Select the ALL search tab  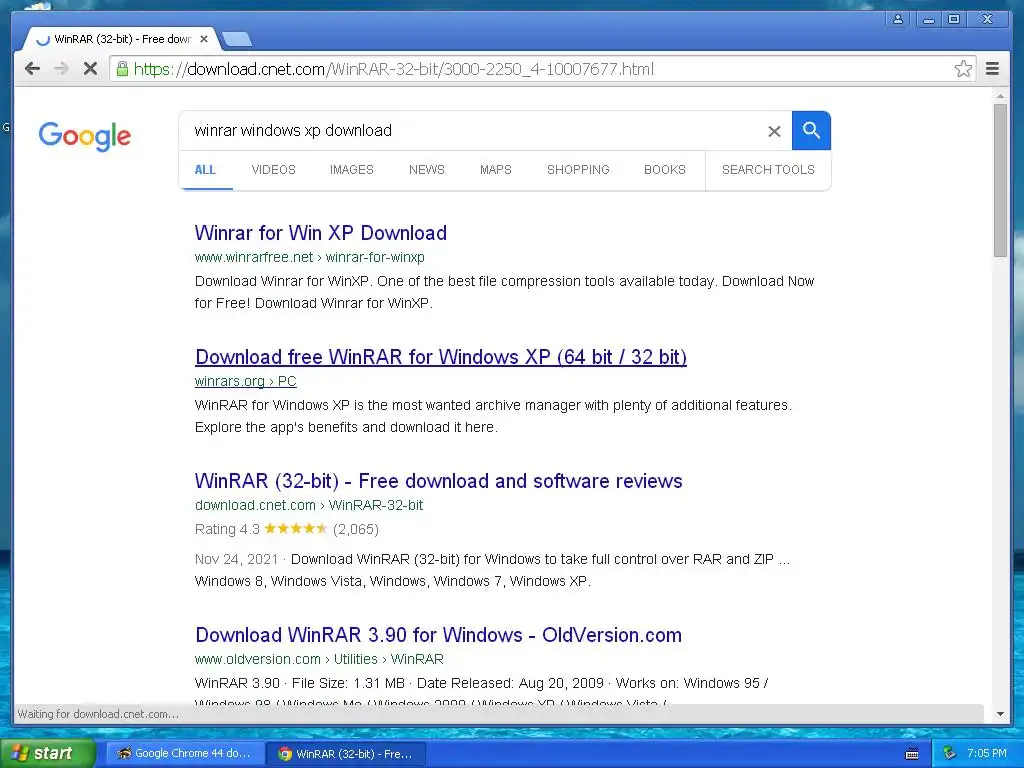tap(205, 170)
